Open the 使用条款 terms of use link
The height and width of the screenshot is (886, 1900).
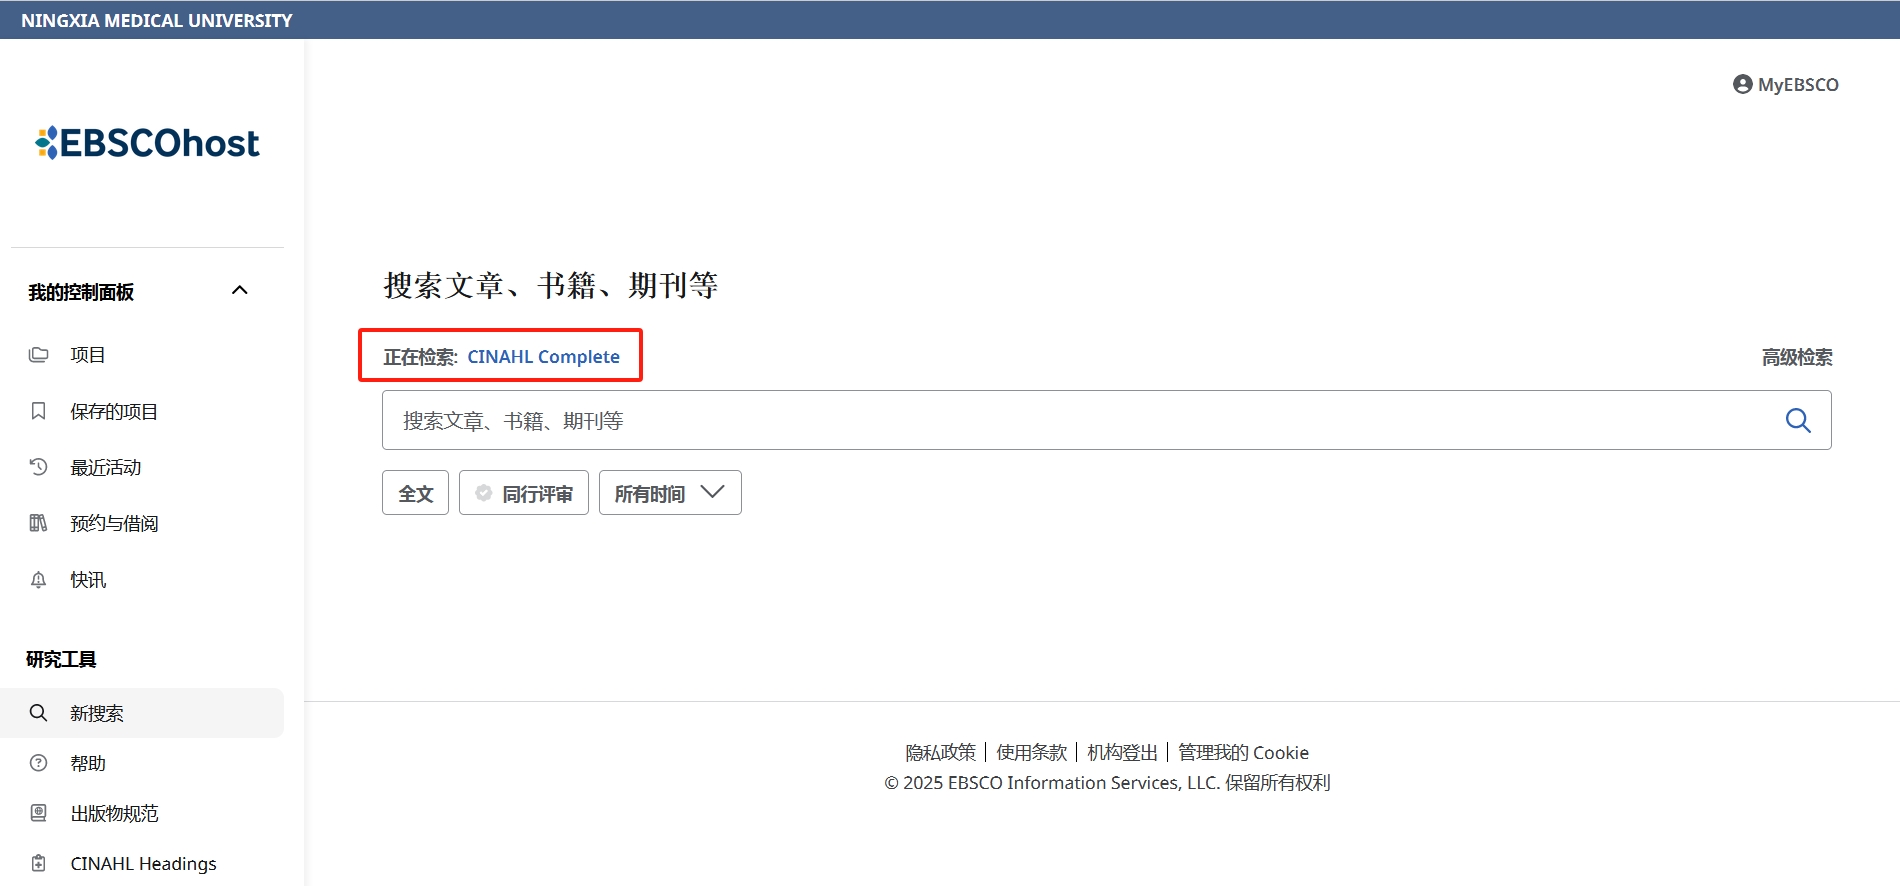click(1031, 752)
